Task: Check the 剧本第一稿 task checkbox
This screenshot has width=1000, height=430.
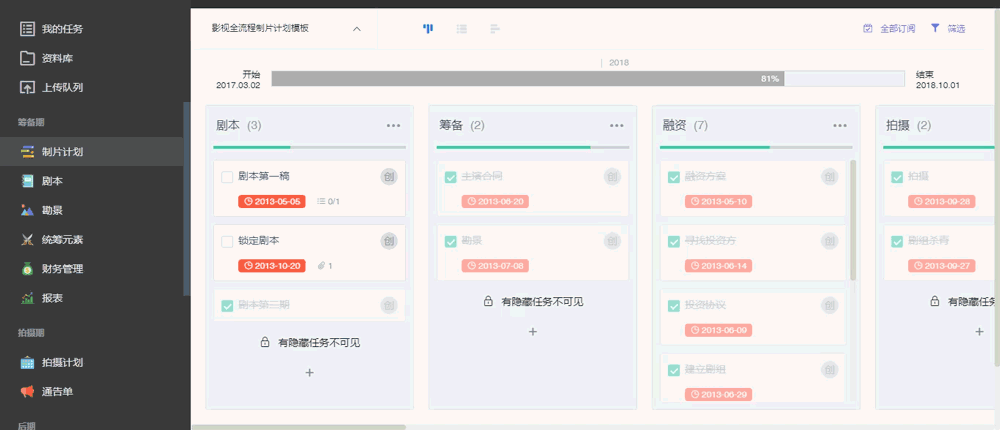Action: pyautogui.click(x=227, y=177)
